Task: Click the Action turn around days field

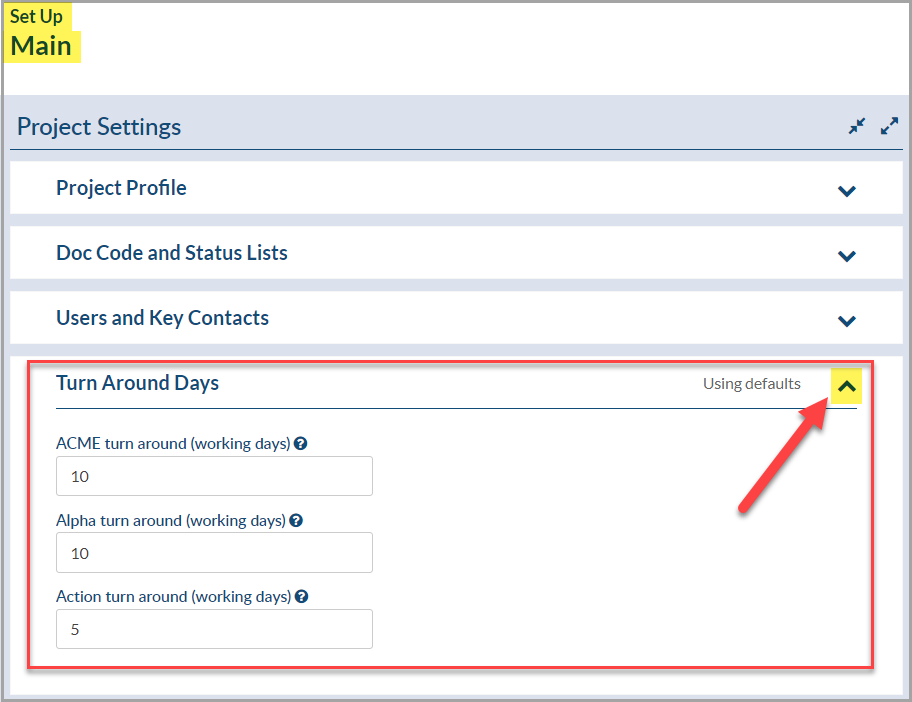Action: click(x=214, y=629)
